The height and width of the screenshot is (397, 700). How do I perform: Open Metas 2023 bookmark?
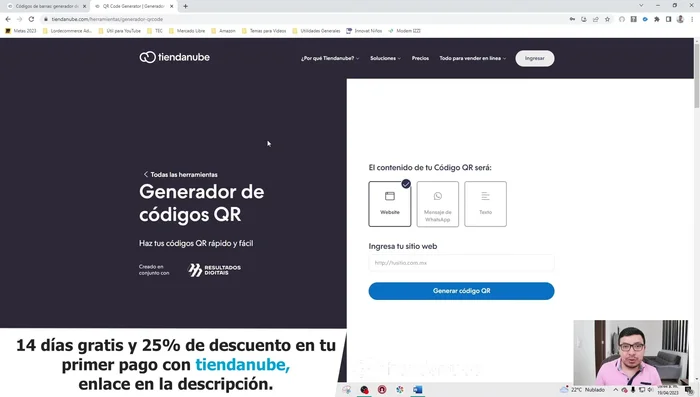point(21,31)
